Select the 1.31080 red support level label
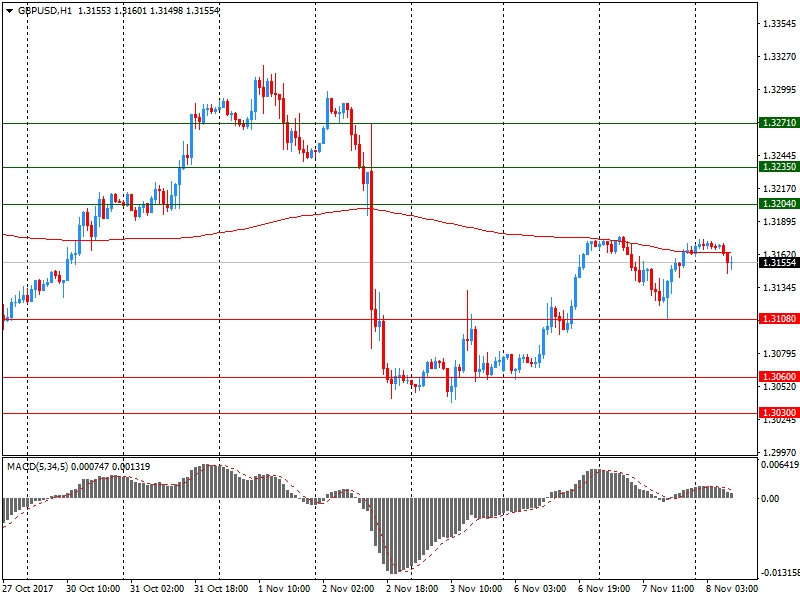 [779, 319]
